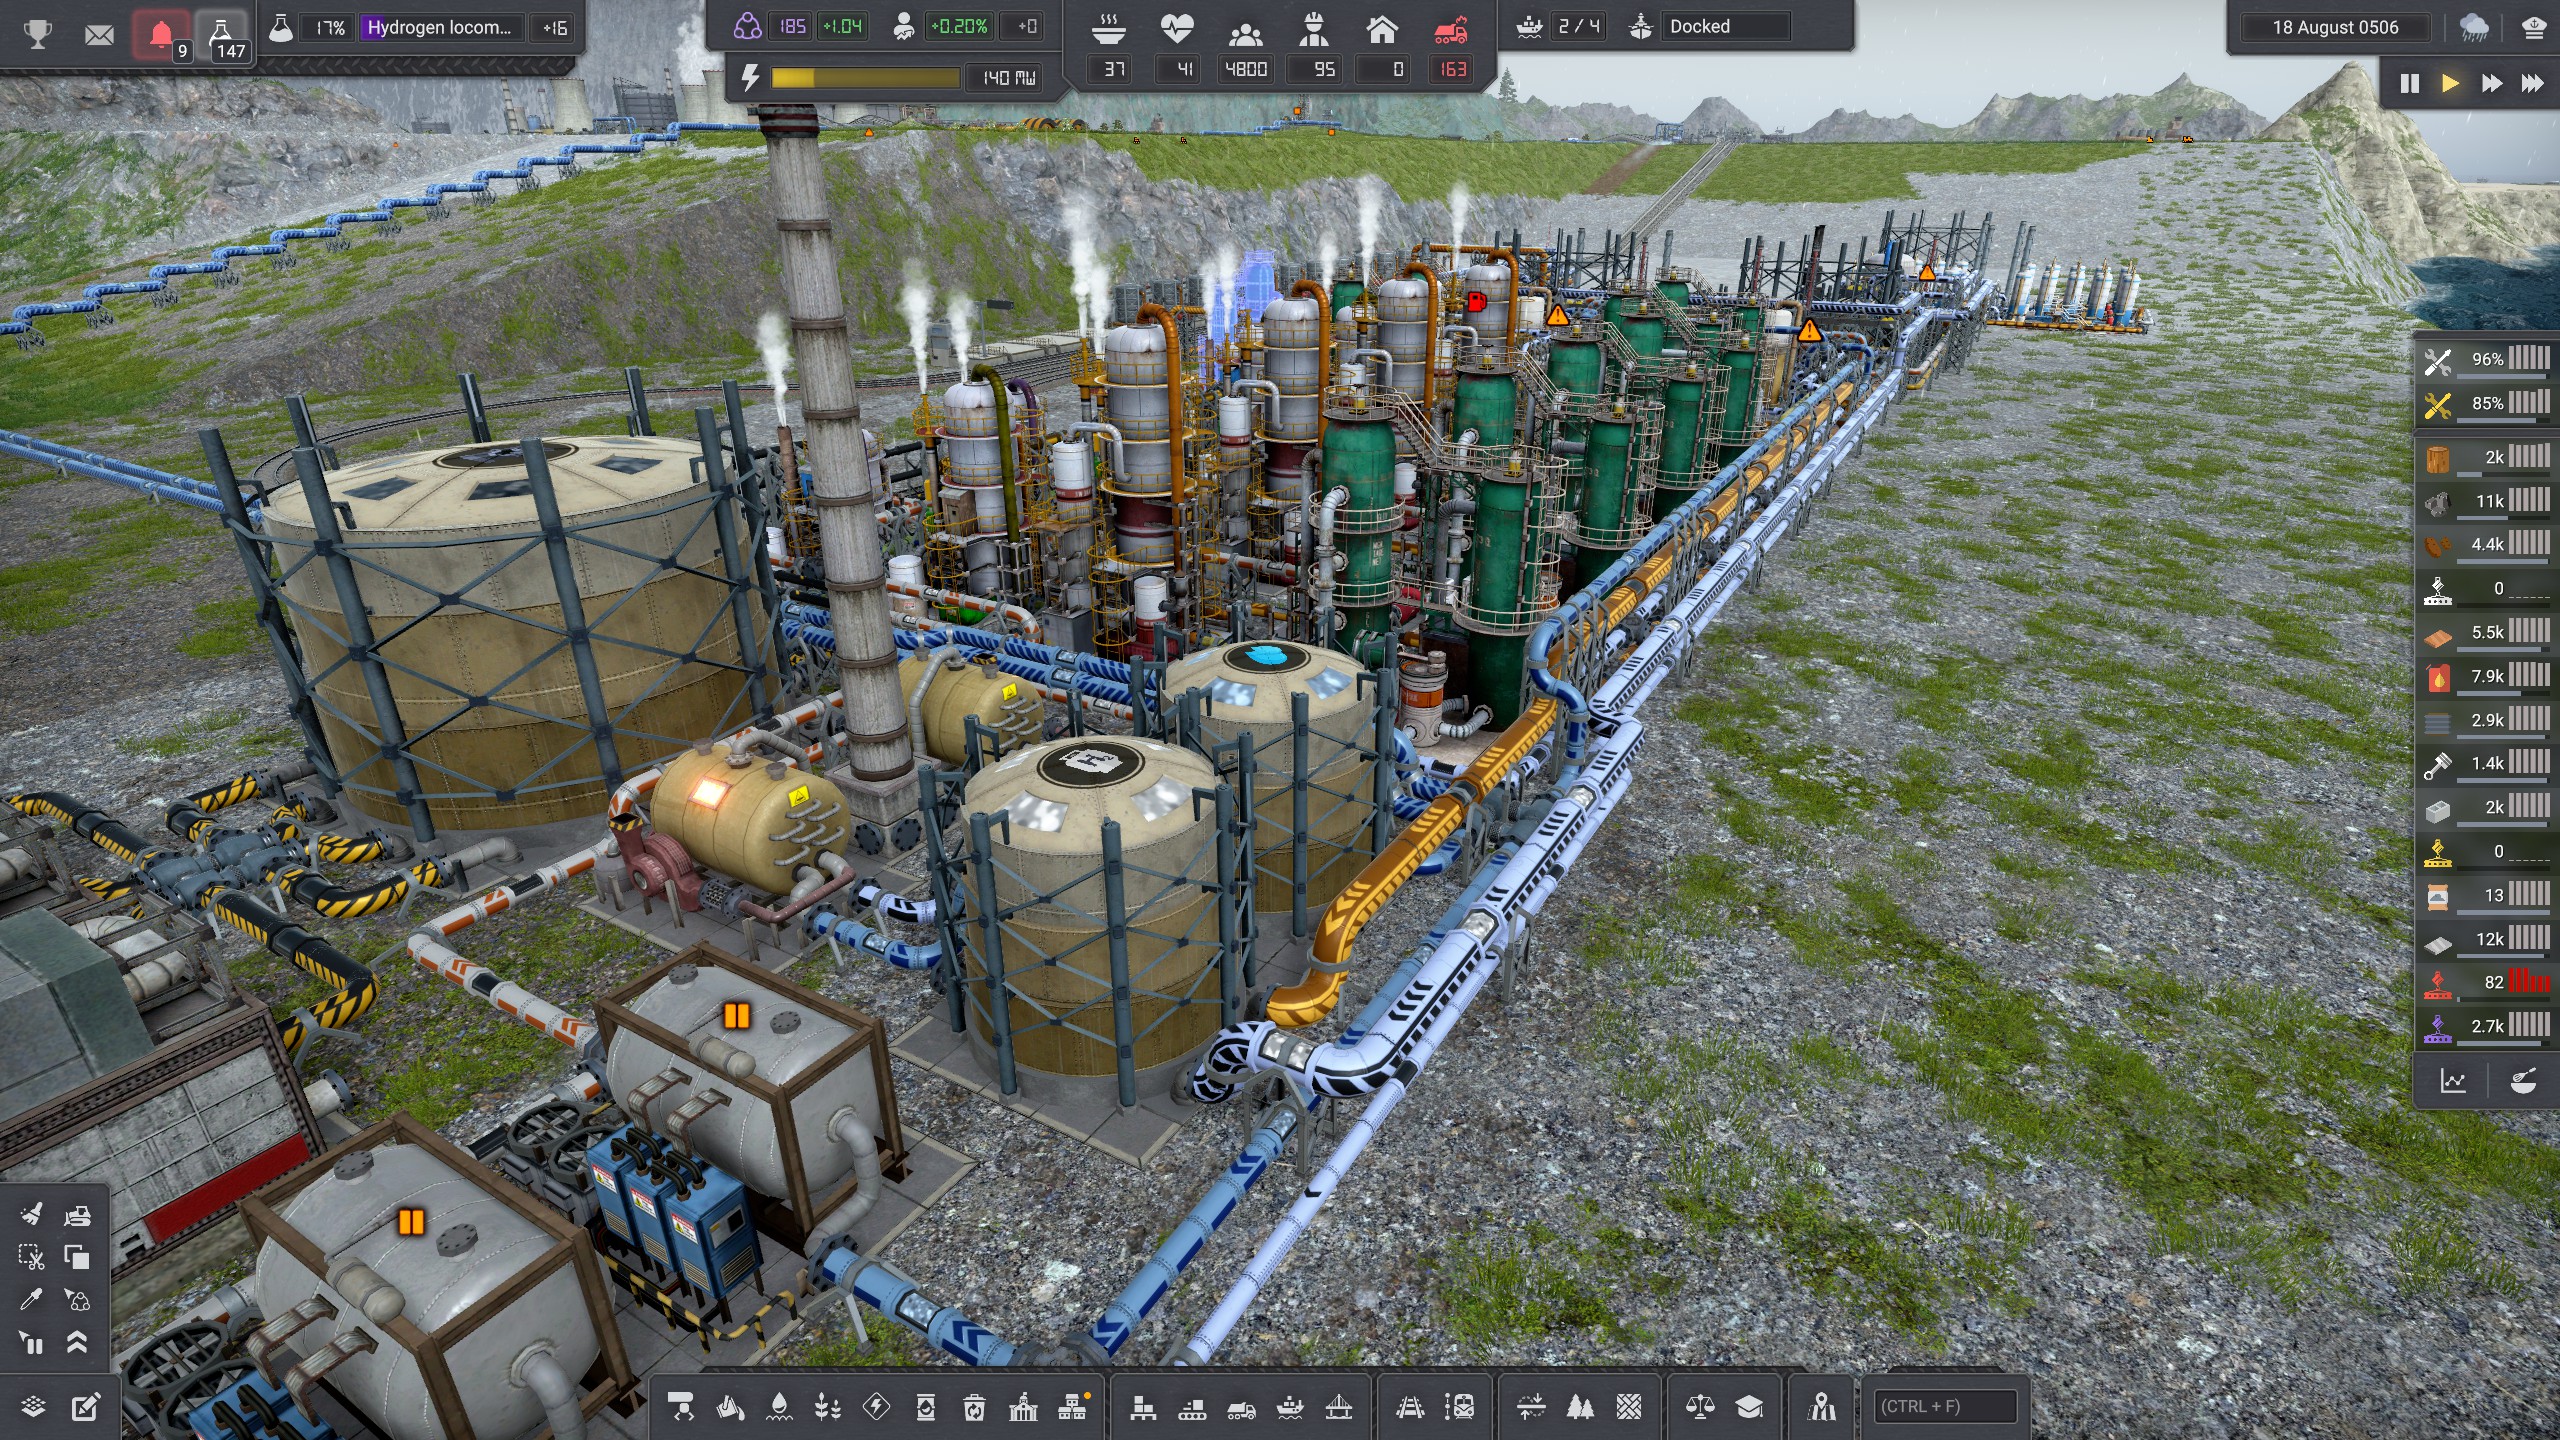Click the rain cloud weather icon

2475,28
